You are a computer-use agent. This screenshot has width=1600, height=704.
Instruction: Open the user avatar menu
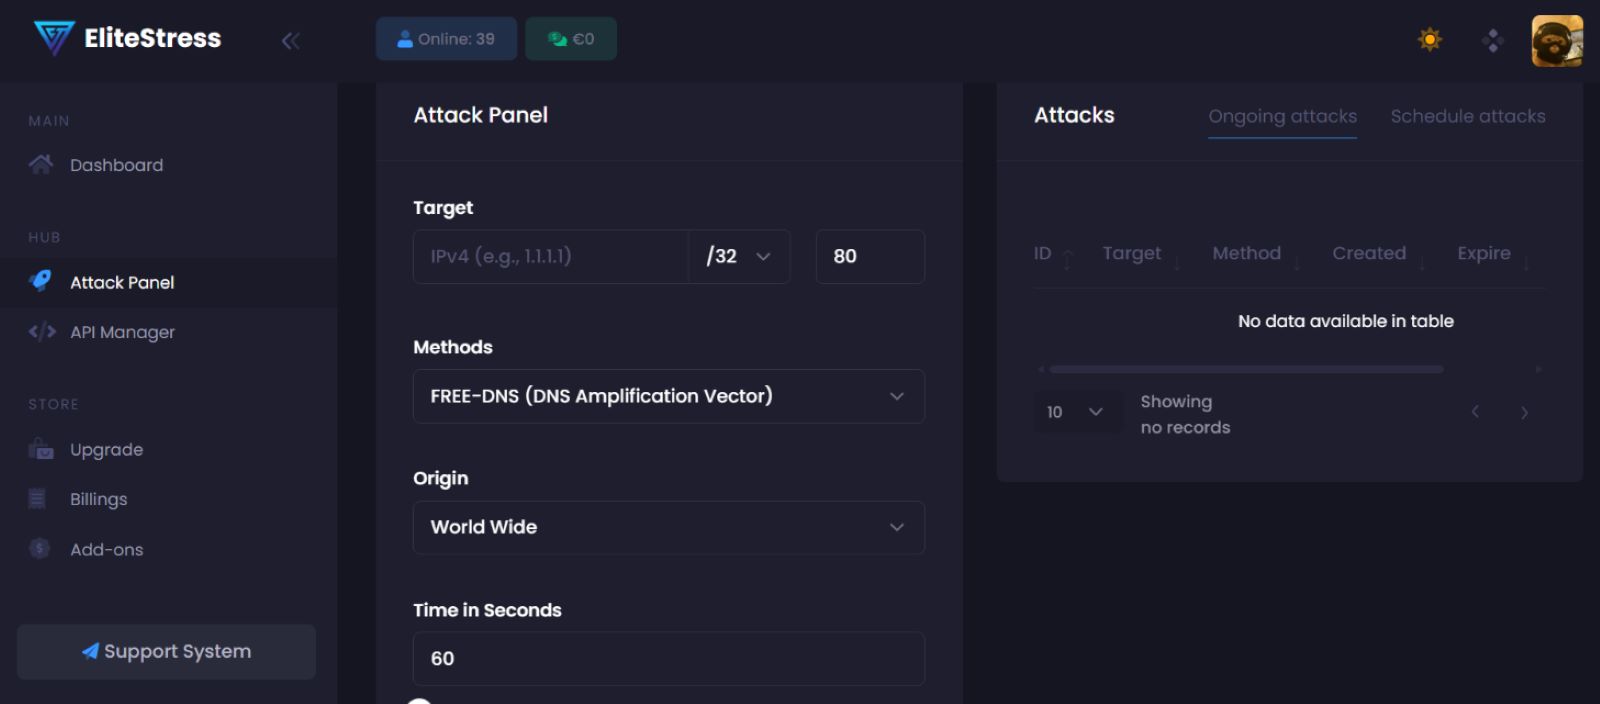point(1557,40)
